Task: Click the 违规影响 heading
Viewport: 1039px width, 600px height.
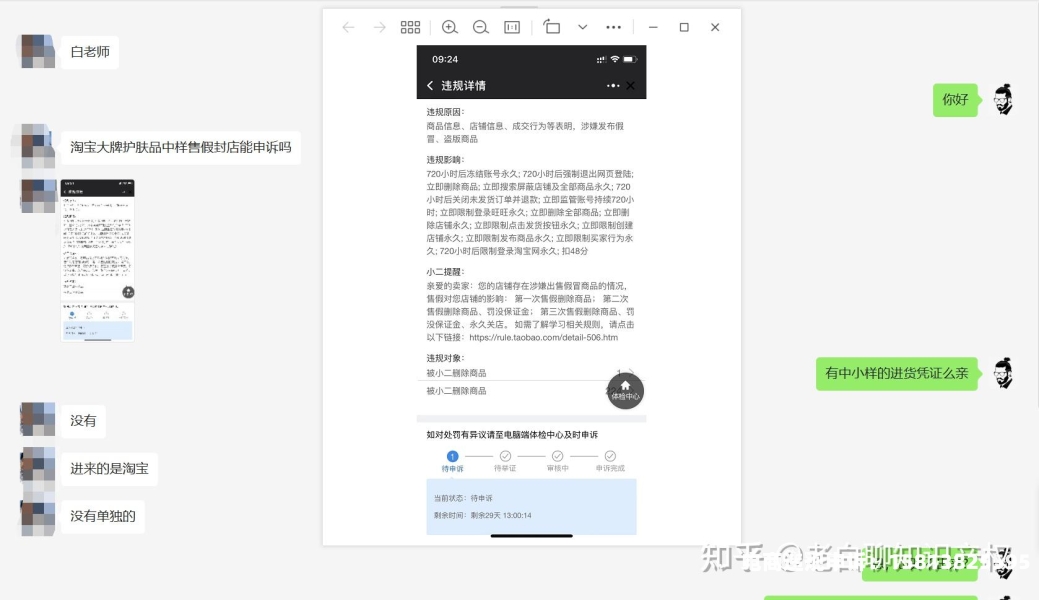Action: (445, 160)
